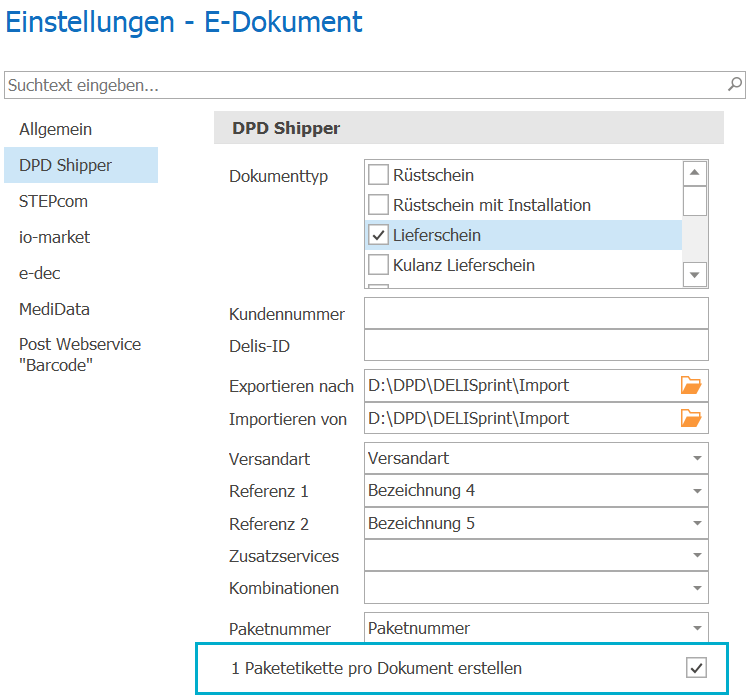Click the Delis-ID input field
Viewport: 748px width, 695px height.
[x=536, y=345]
